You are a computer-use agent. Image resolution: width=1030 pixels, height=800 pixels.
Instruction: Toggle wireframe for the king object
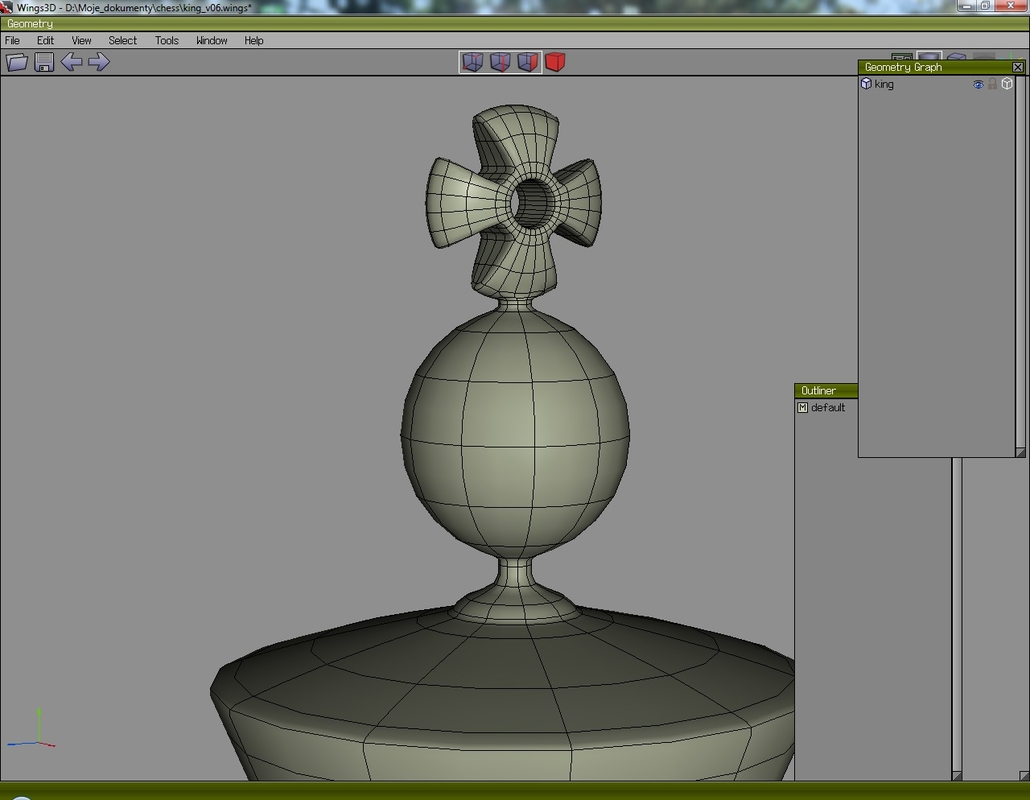click(x=1007, y=85)
